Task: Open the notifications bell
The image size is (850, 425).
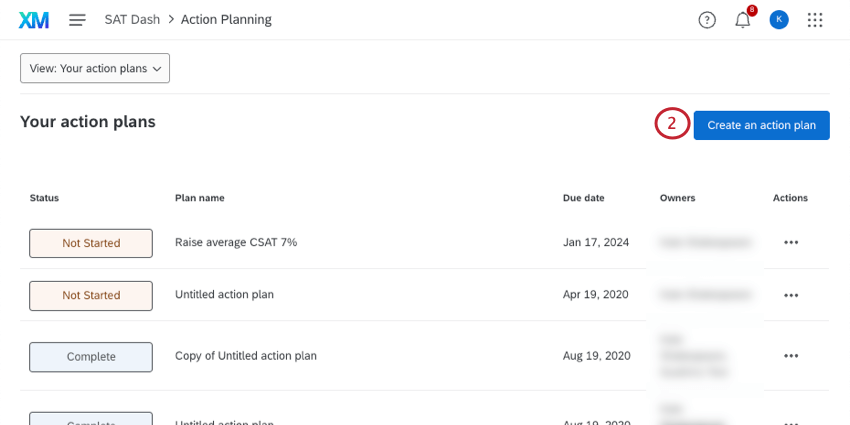Action: [x=742, y=20]
